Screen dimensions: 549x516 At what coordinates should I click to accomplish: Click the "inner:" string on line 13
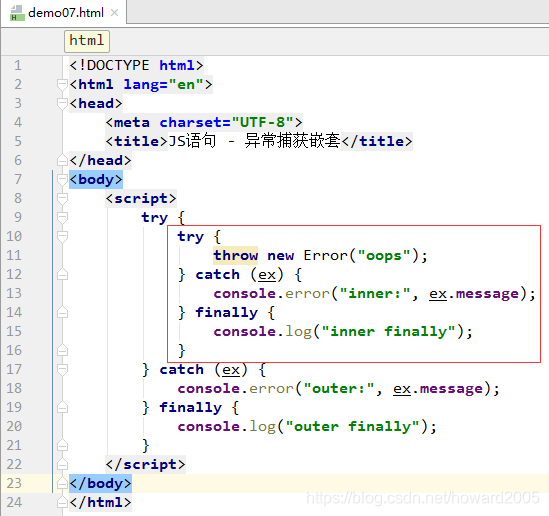tap(375, 293)
